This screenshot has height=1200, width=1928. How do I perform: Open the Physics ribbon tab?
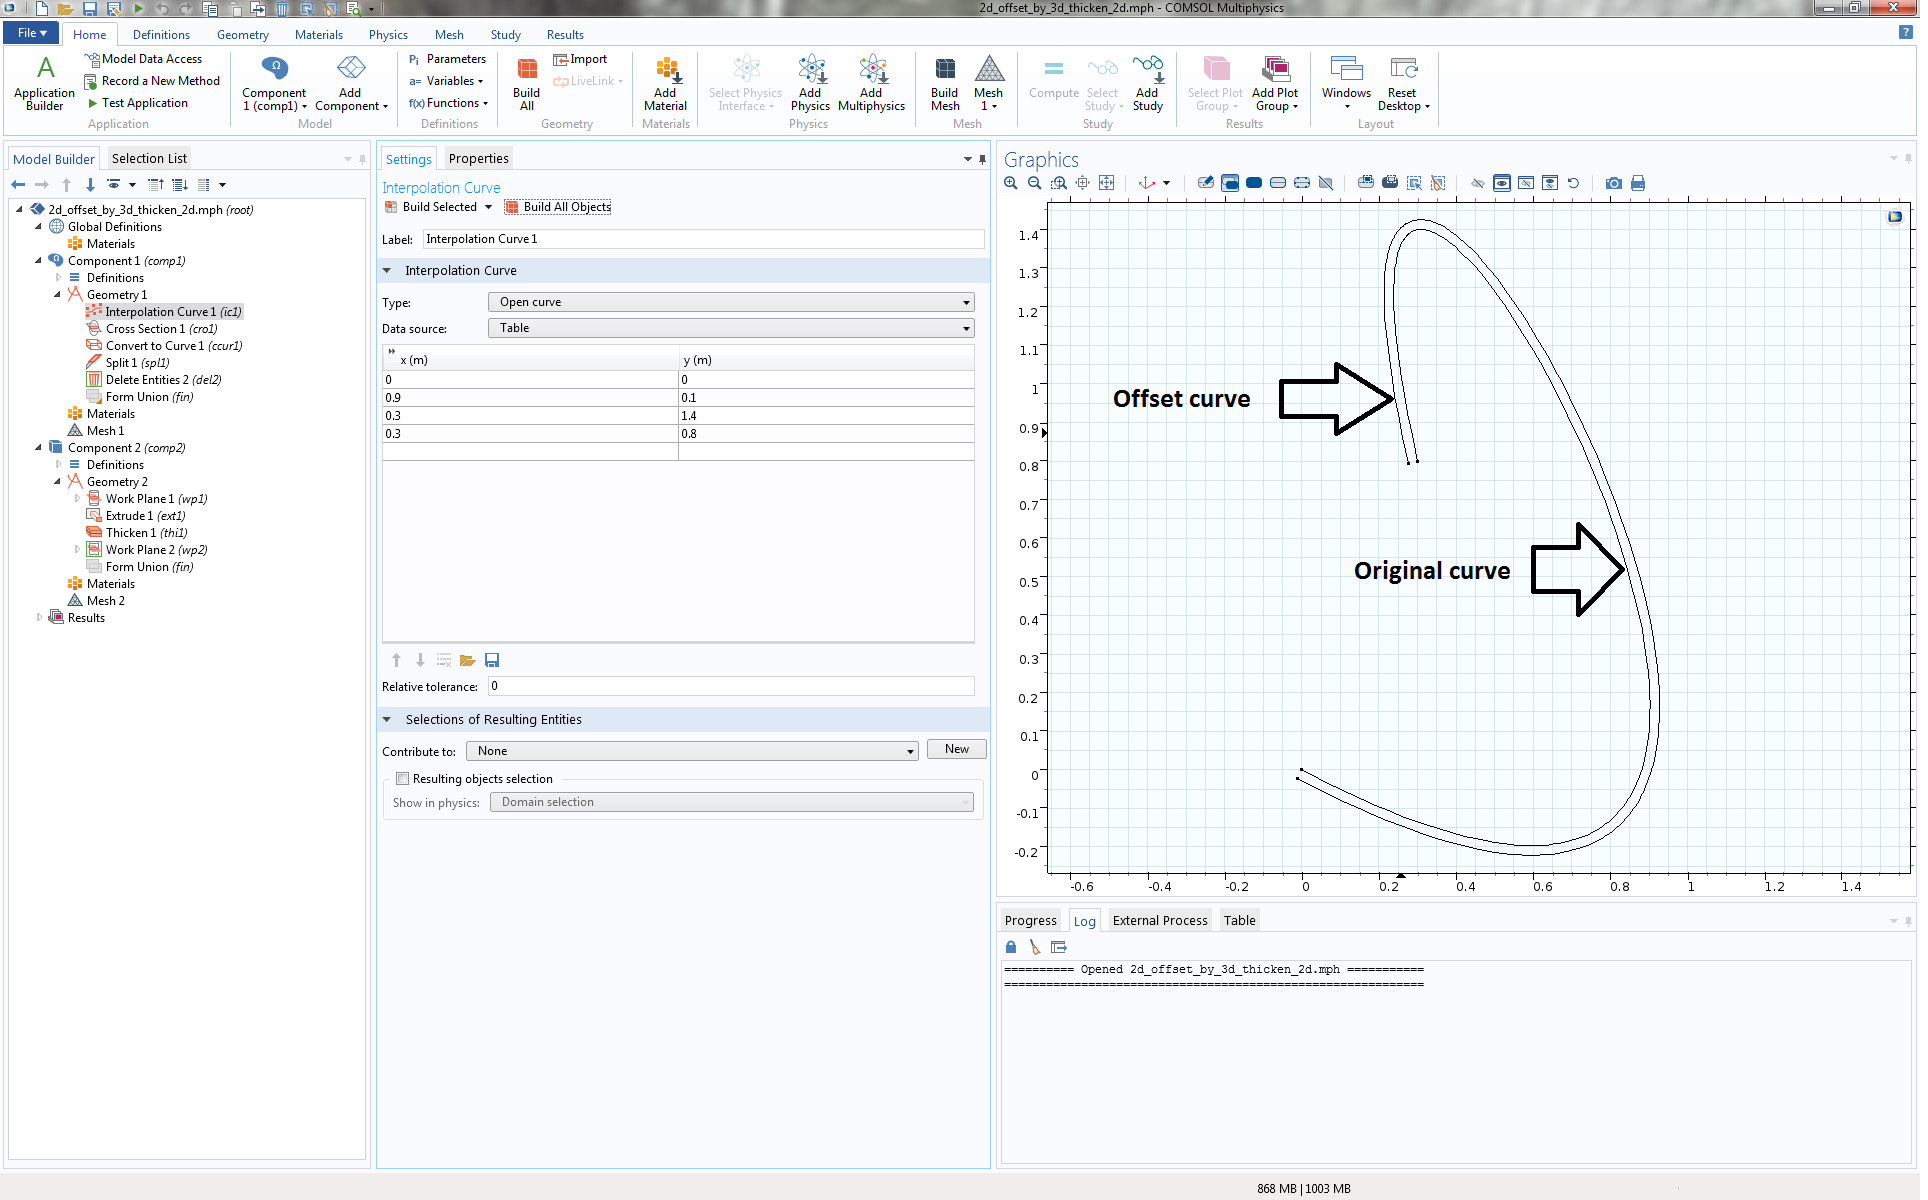click(388, 35)
